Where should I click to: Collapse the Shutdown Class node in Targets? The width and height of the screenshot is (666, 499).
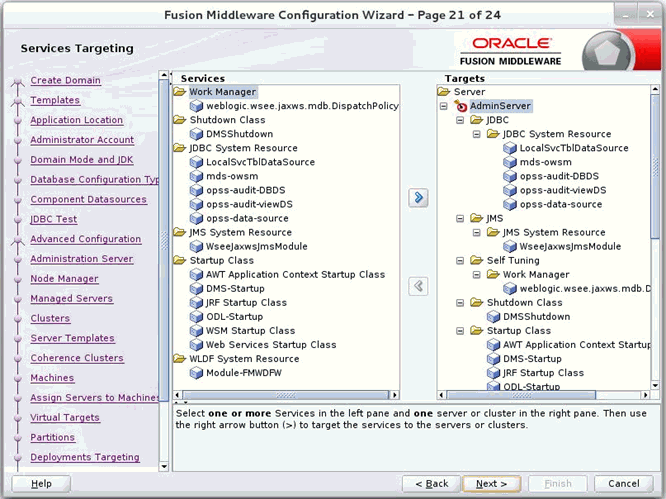[460, 303]
